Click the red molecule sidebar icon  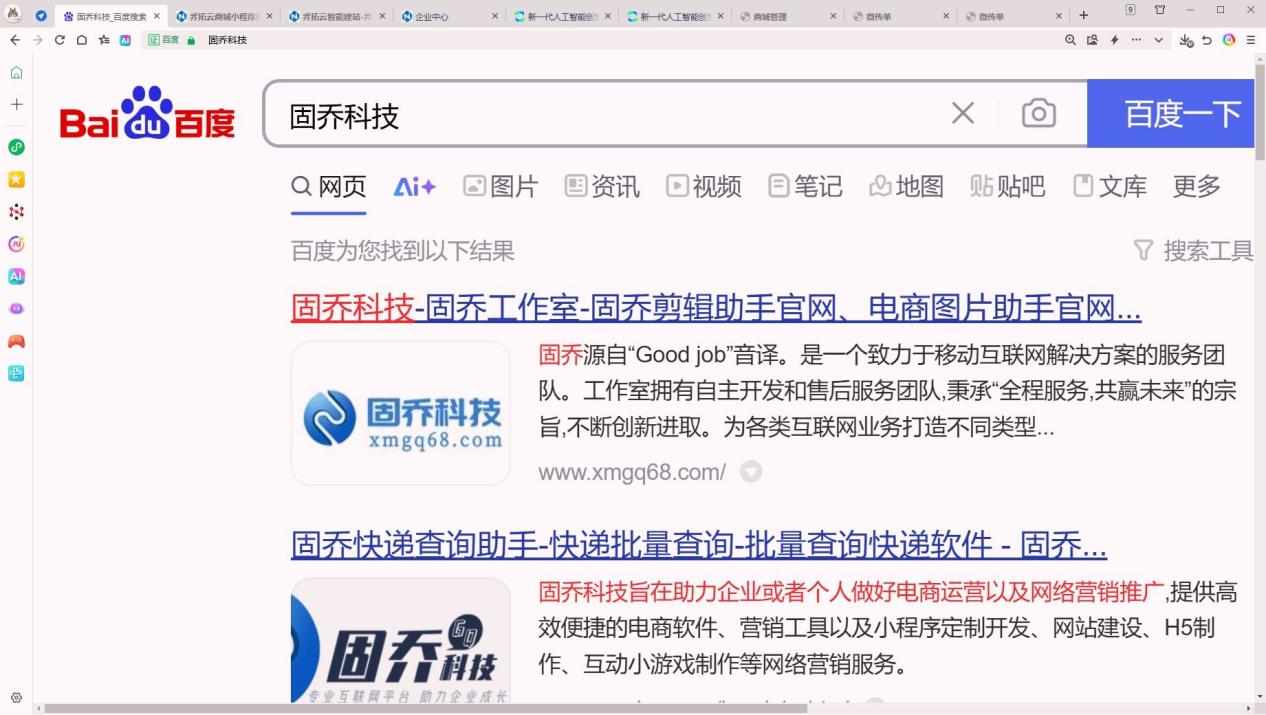tap(16, 212)
